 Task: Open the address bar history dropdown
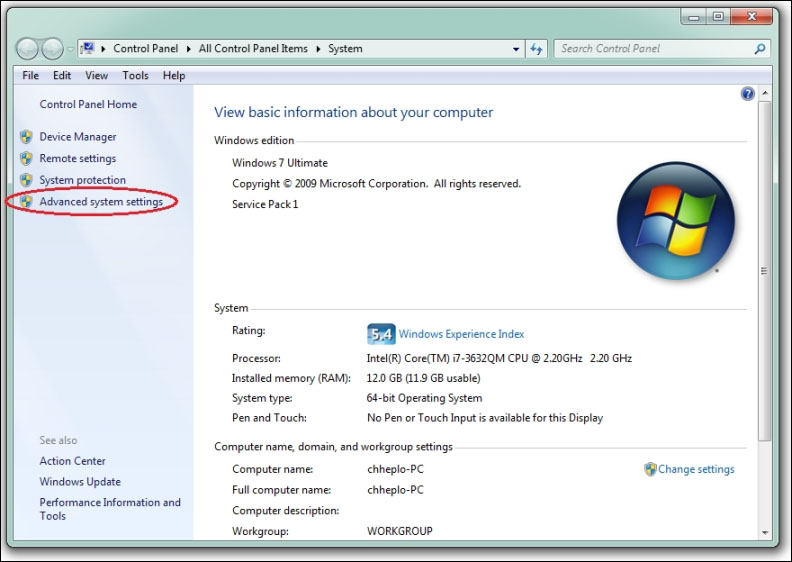click(x=516, y=49)
